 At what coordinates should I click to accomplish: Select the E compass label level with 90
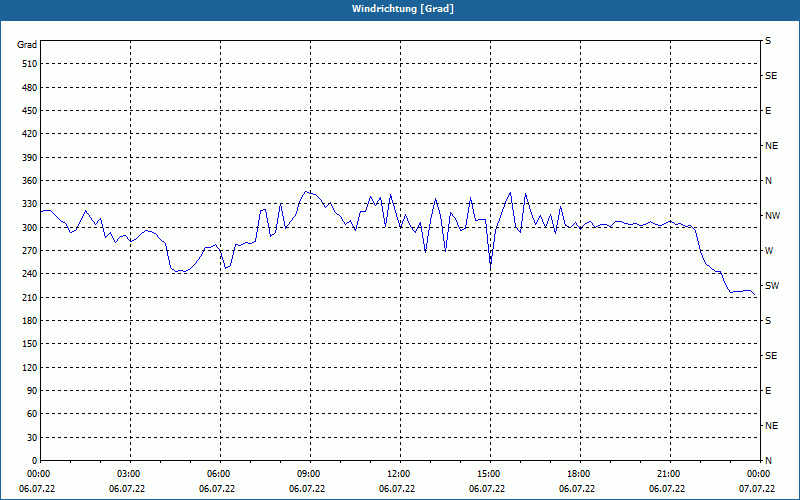pyautogui.click(x=768, y=391)
